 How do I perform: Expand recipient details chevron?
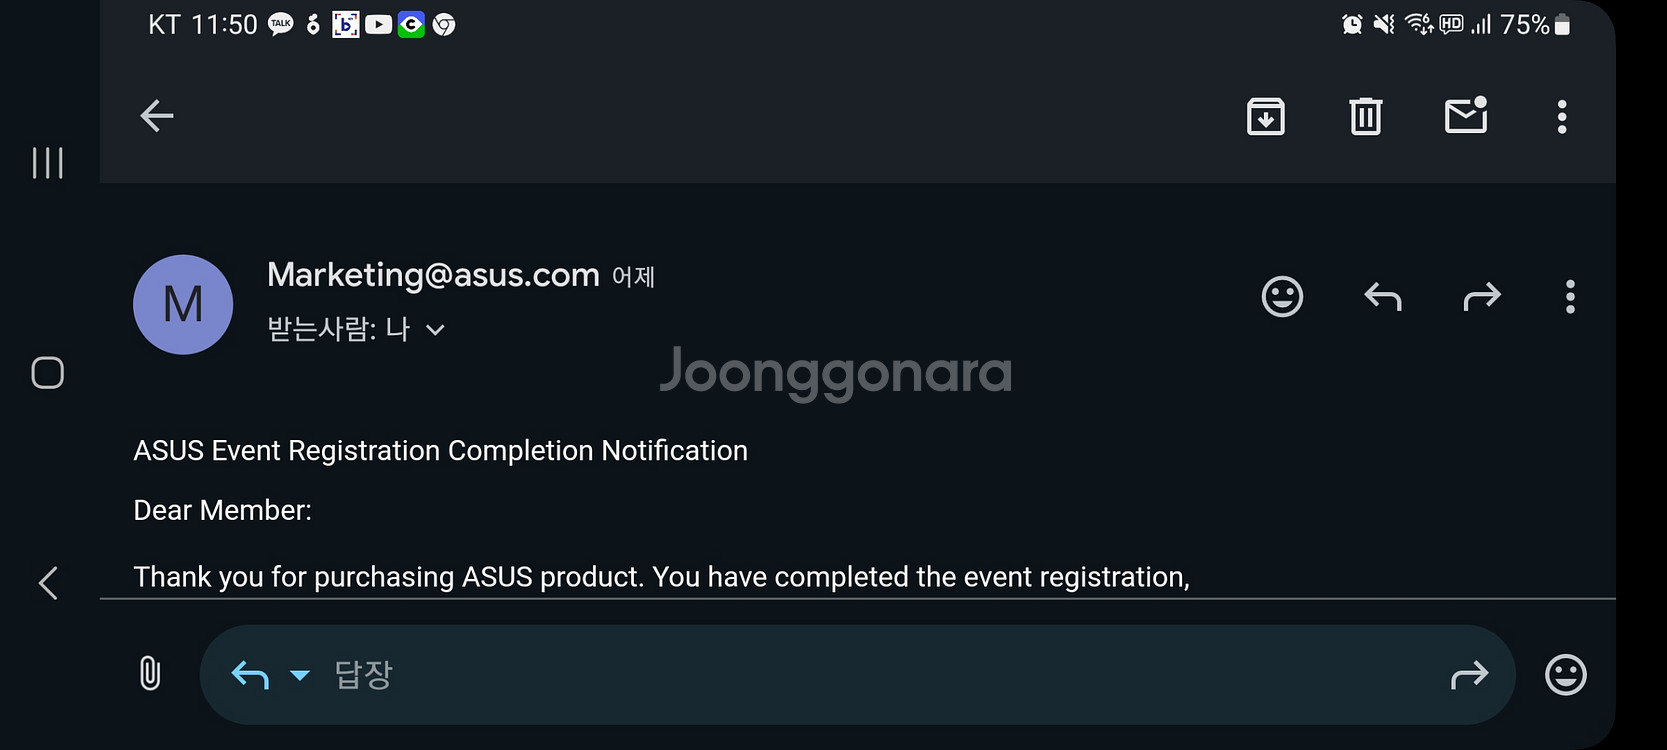coord(435,330)
